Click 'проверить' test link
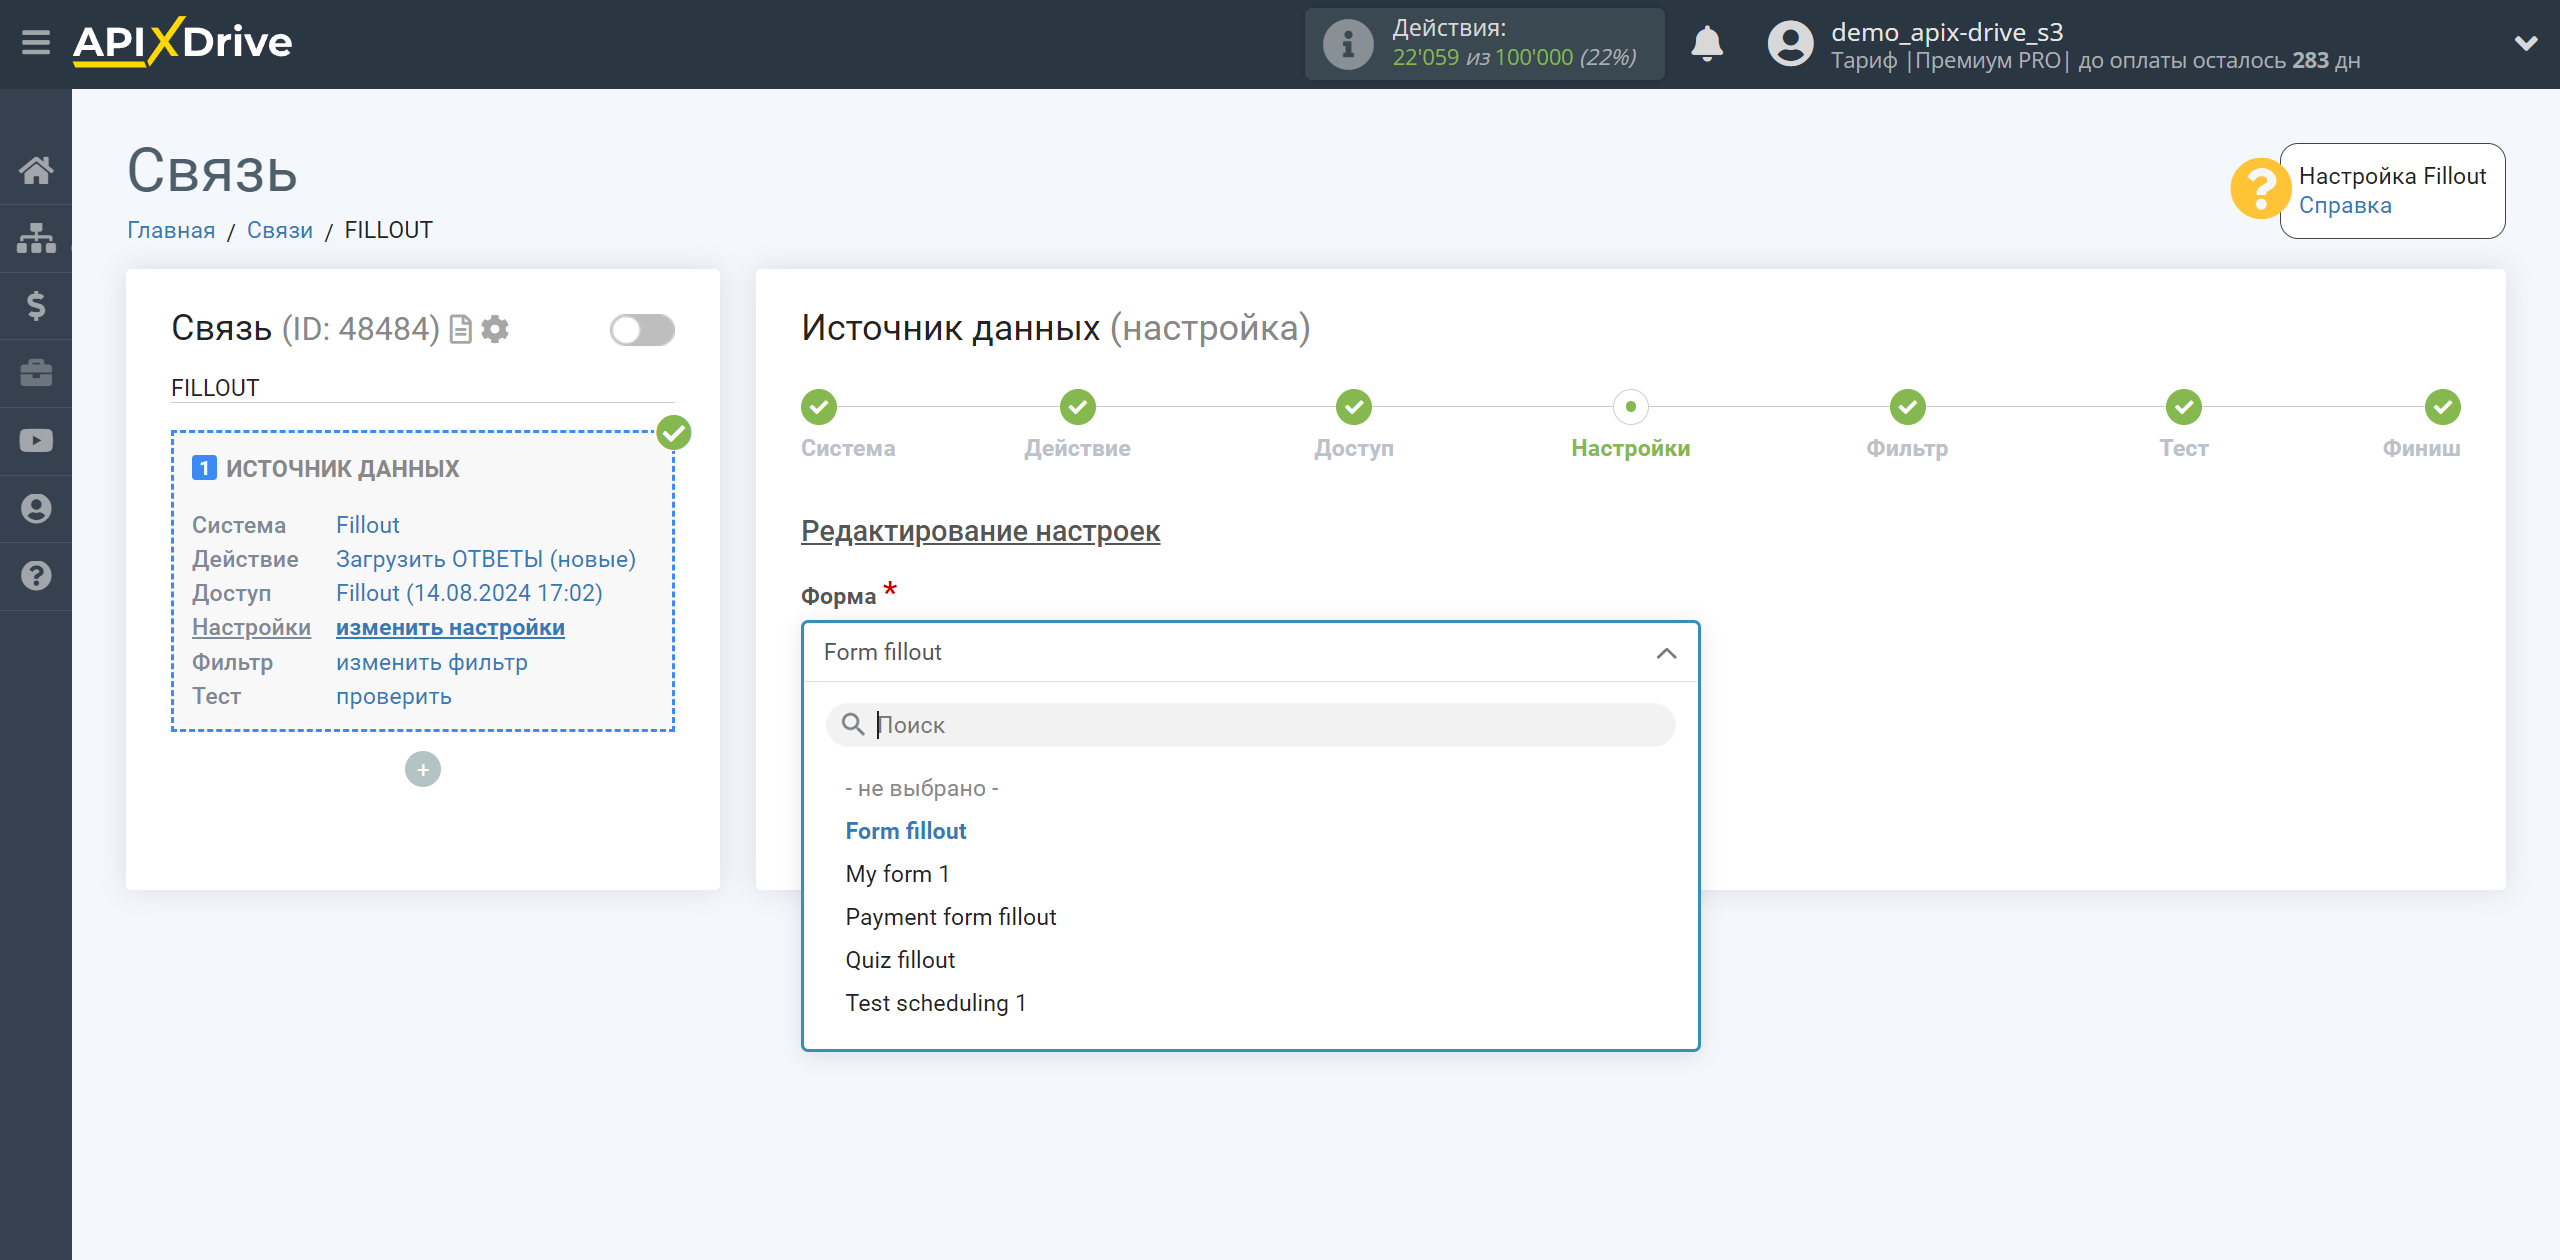2560x1260 pixels. click(394, 696)
